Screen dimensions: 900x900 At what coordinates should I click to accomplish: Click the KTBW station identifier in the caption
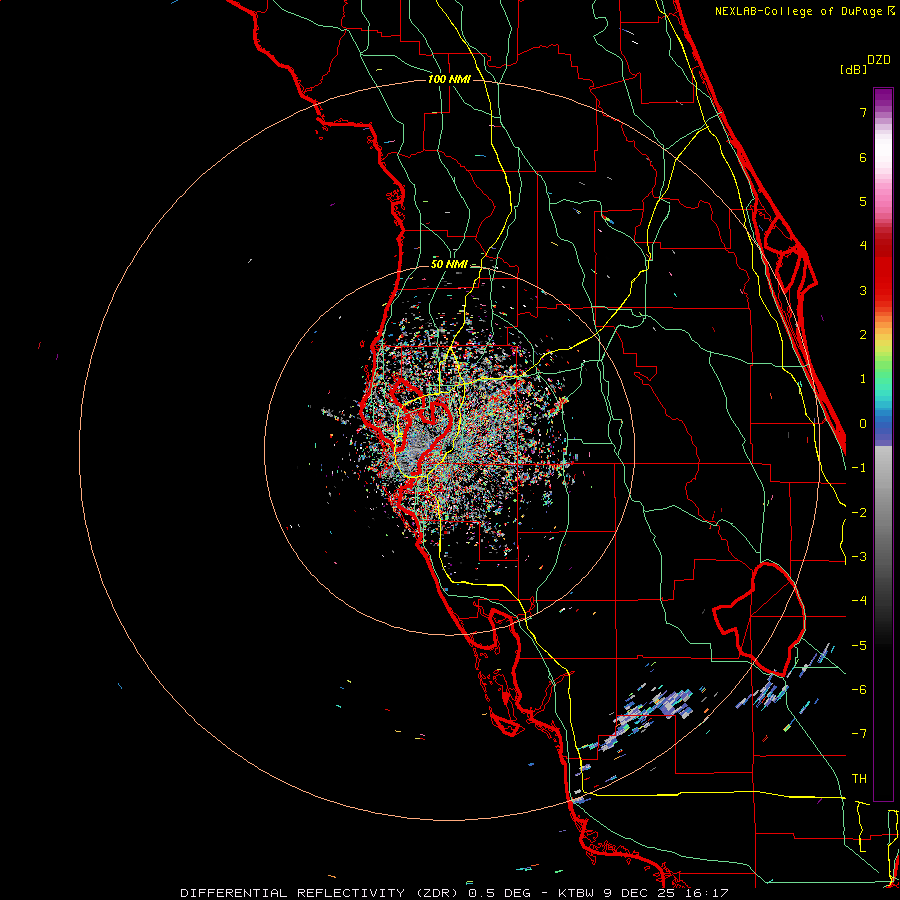[576, 893]
